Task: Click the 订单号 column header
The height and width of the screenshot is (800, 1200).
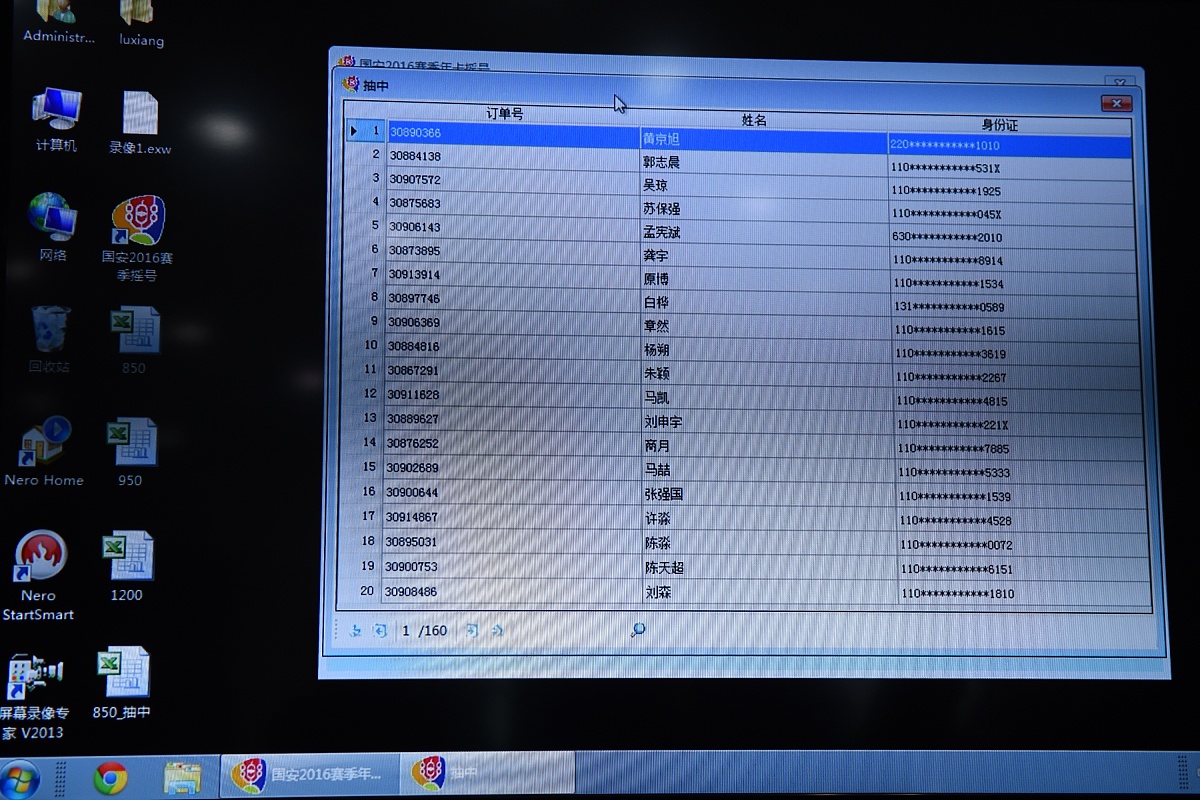Action: coord(504,114)
